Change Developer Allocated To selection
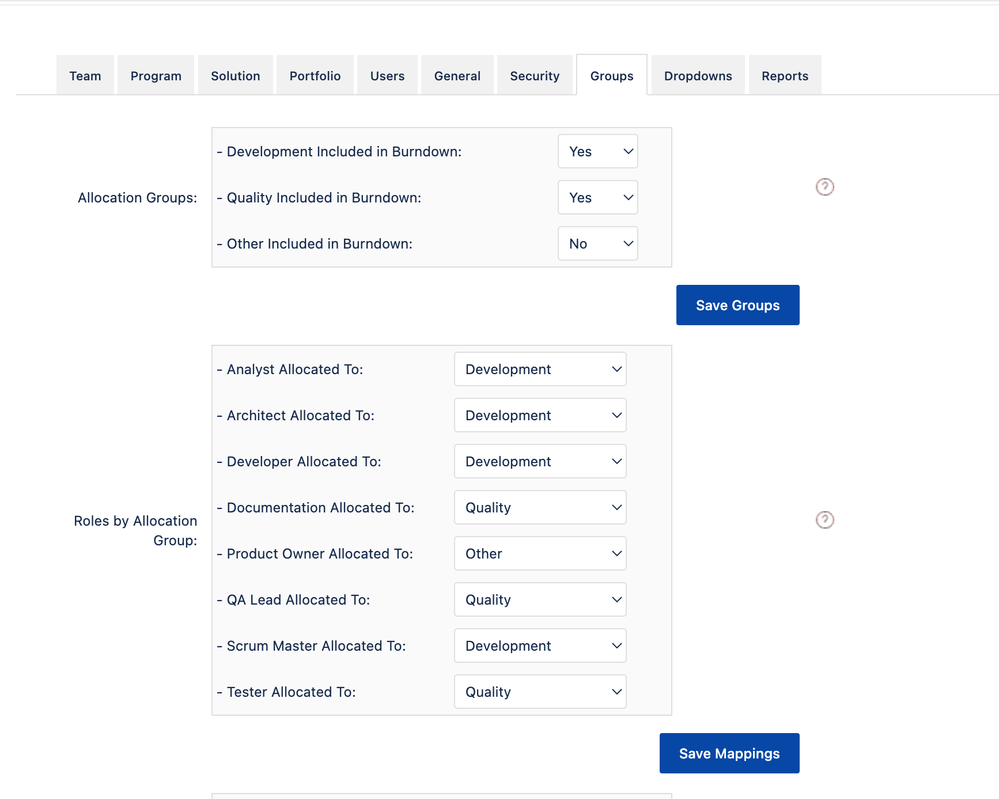 pos(540,461)
